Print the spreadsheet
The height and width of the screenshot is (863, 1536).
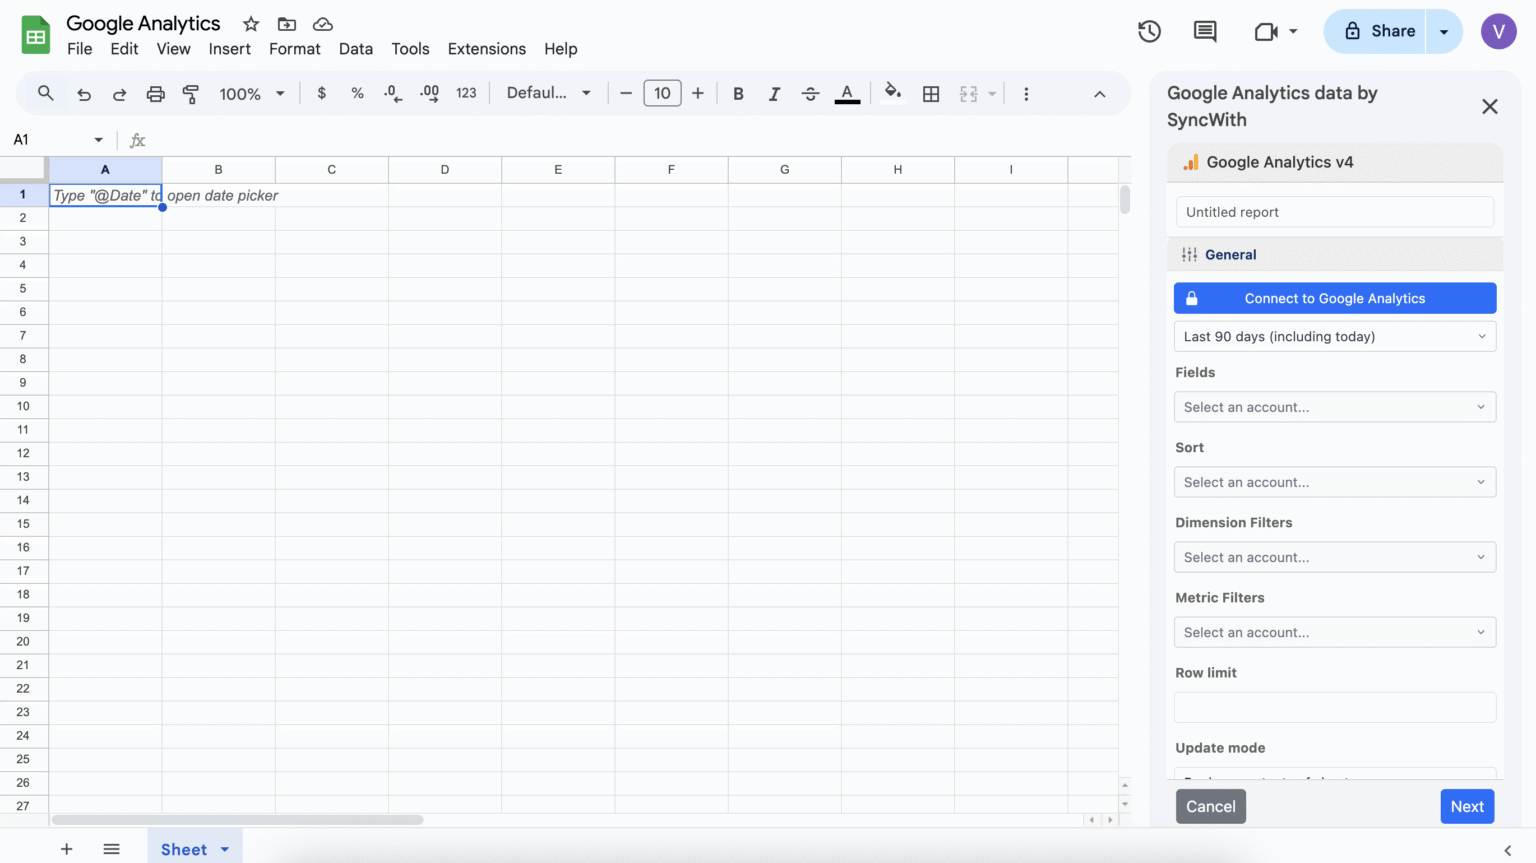coord(155,94)
